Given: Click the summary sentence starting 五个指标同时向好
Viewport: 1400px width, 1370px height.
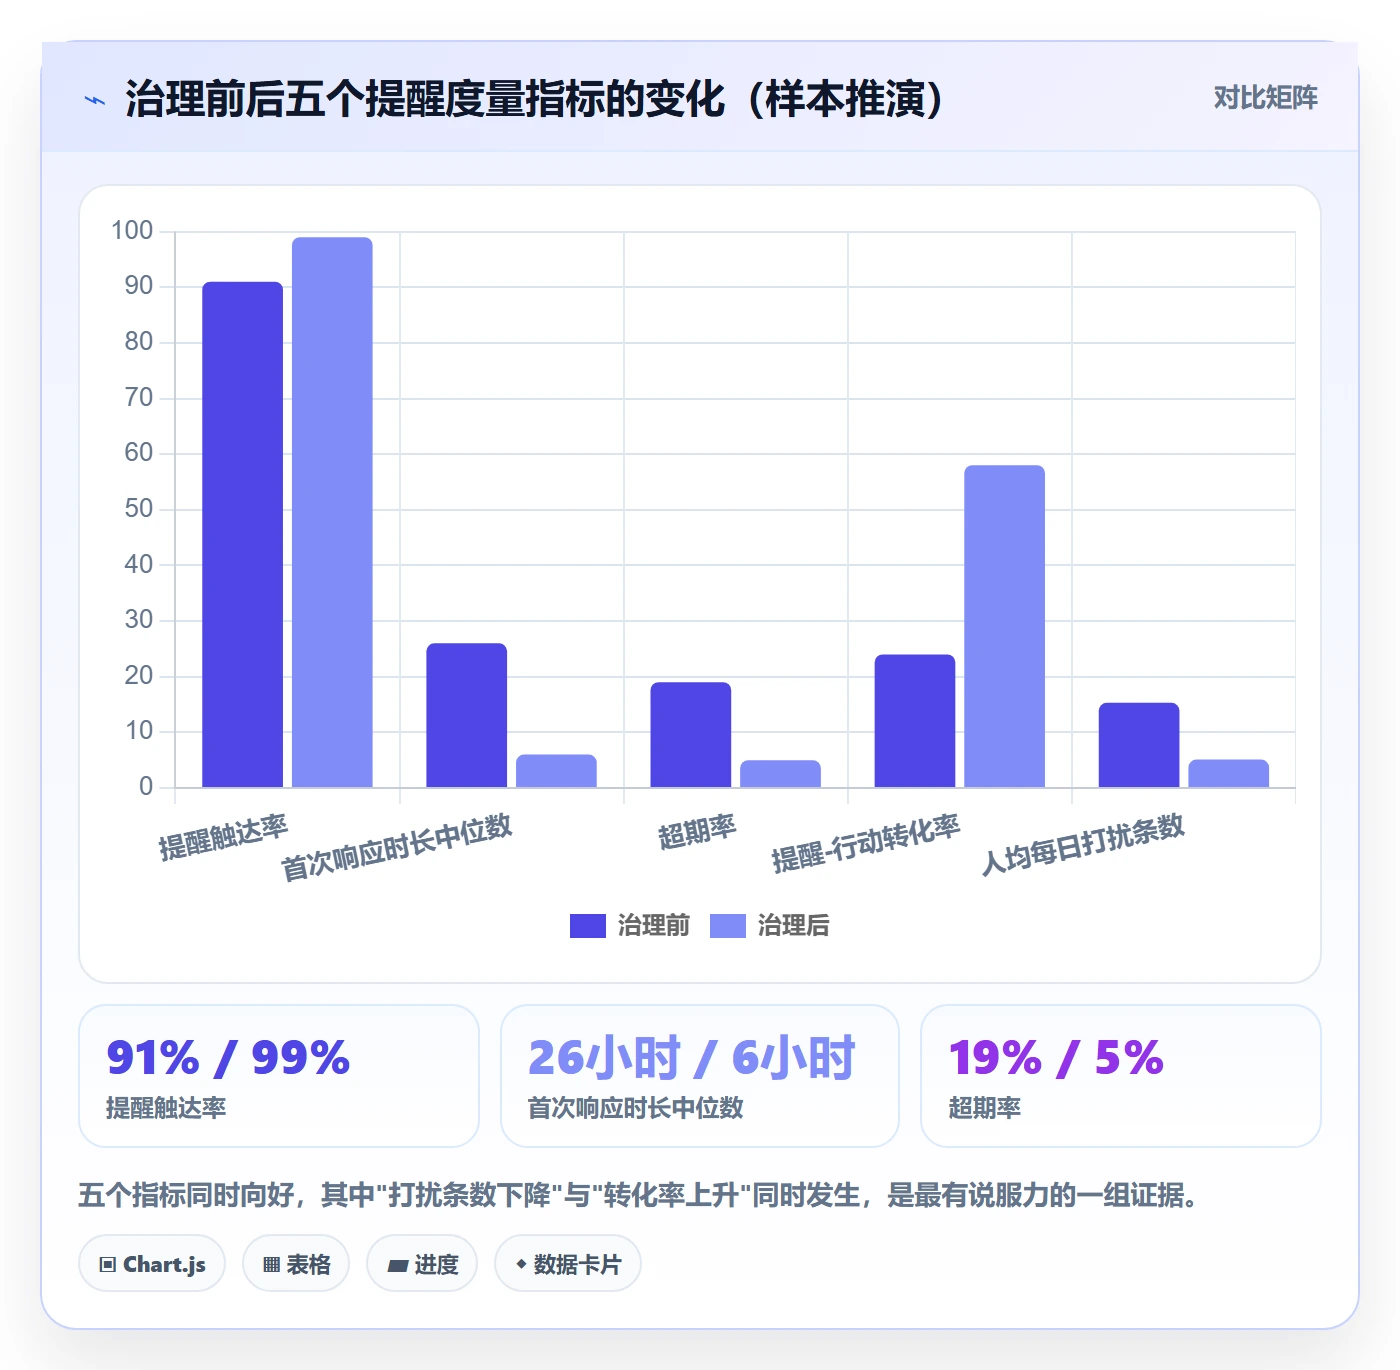Looking at the screenshot, I should click(x=638, y=1195).
